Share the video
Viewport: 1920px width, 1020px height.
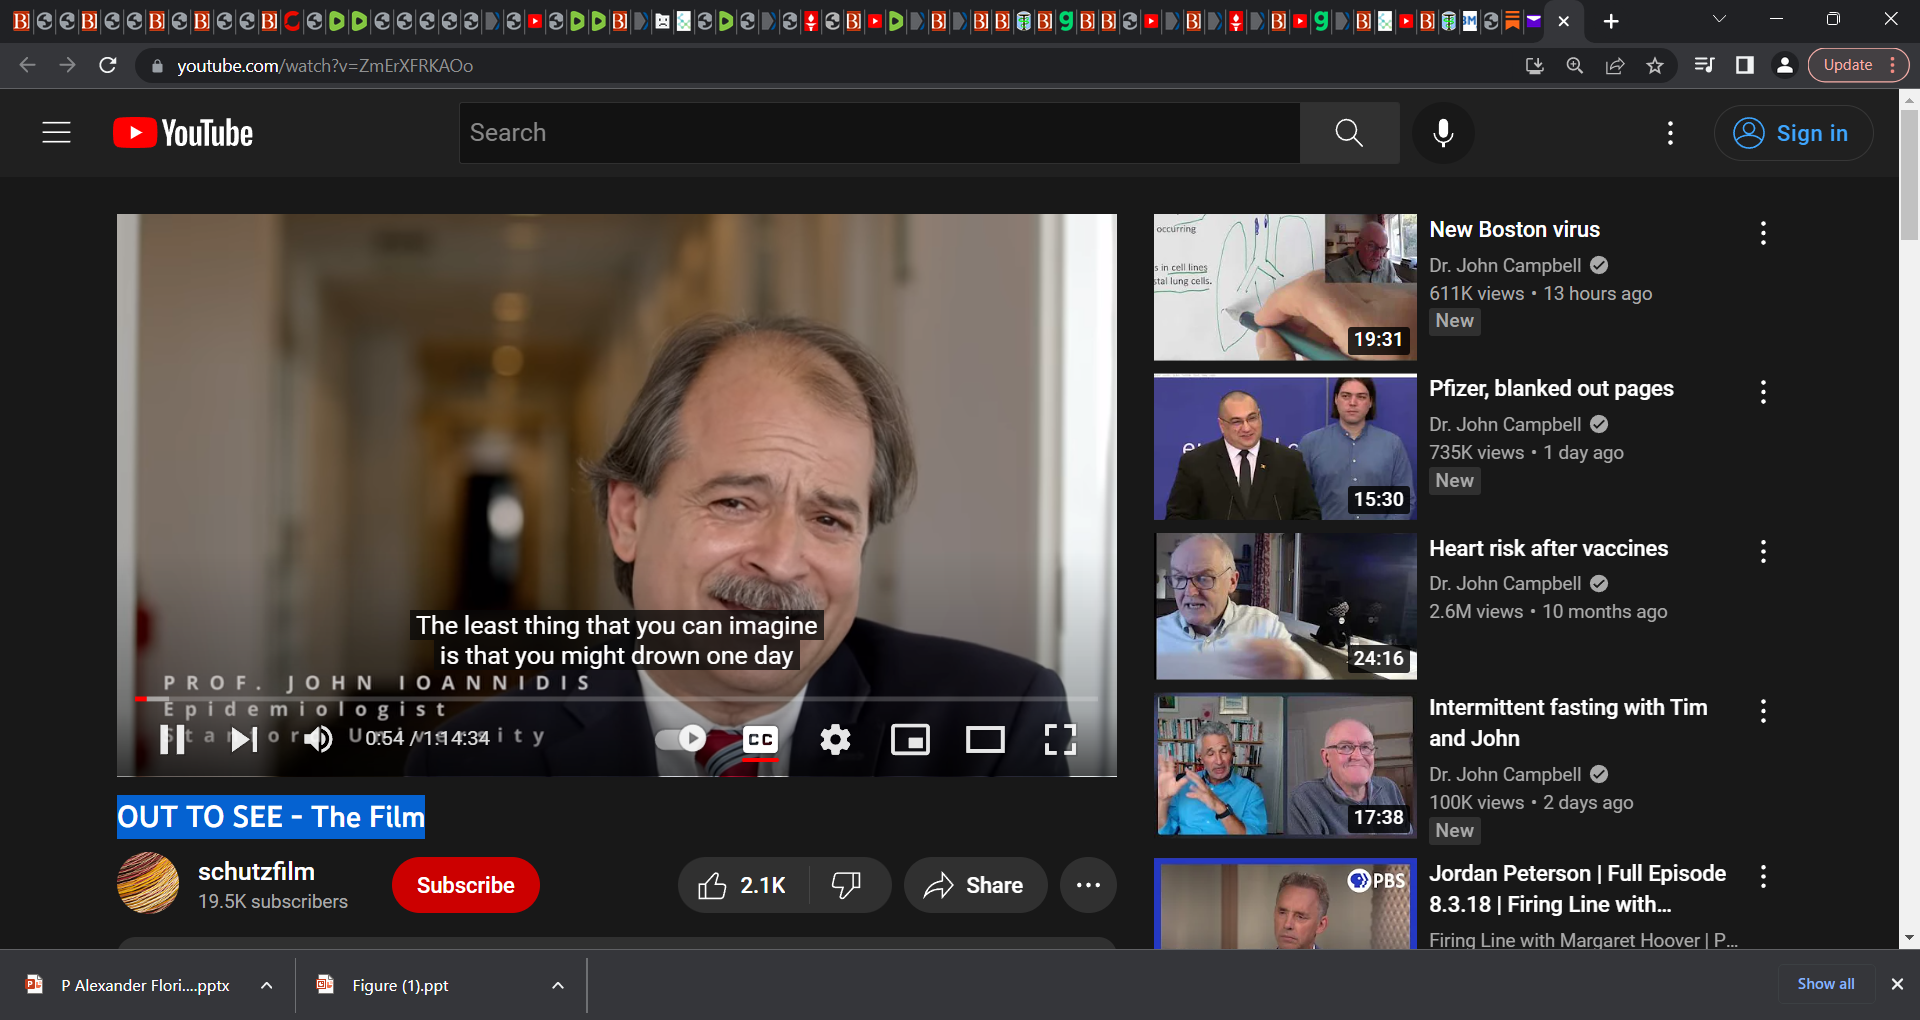[x=975, y=885]
